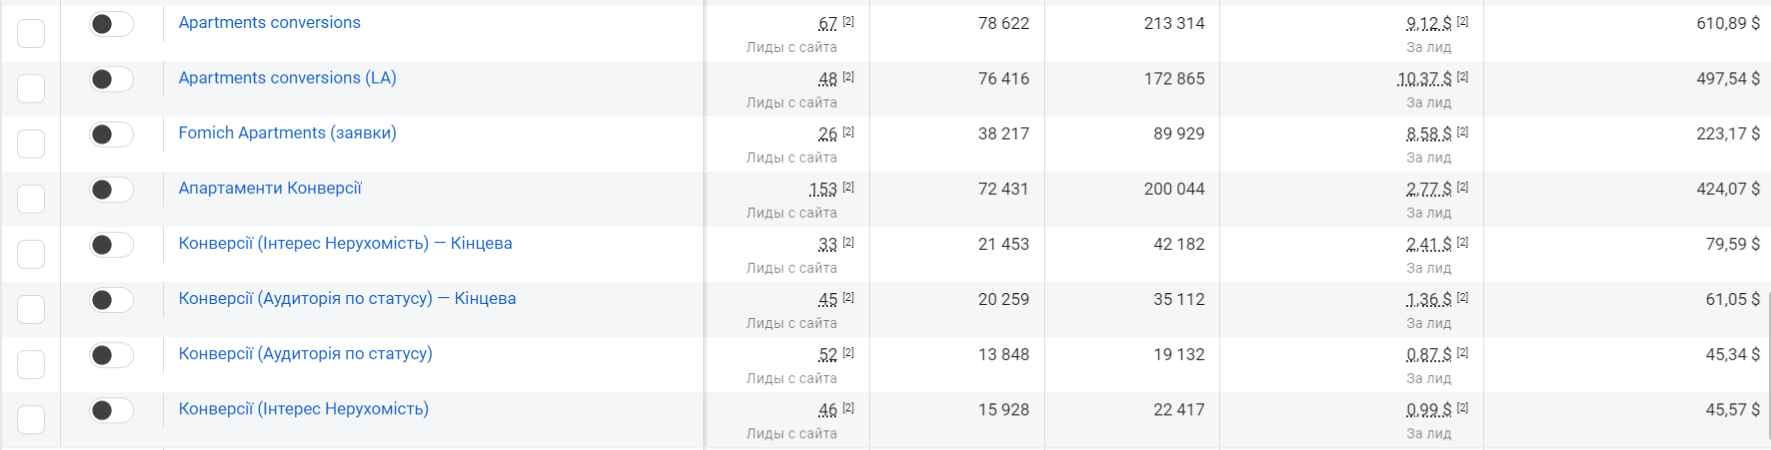Click the [2] marker next to 0,87 $ cost

[x=1462, y=352]
